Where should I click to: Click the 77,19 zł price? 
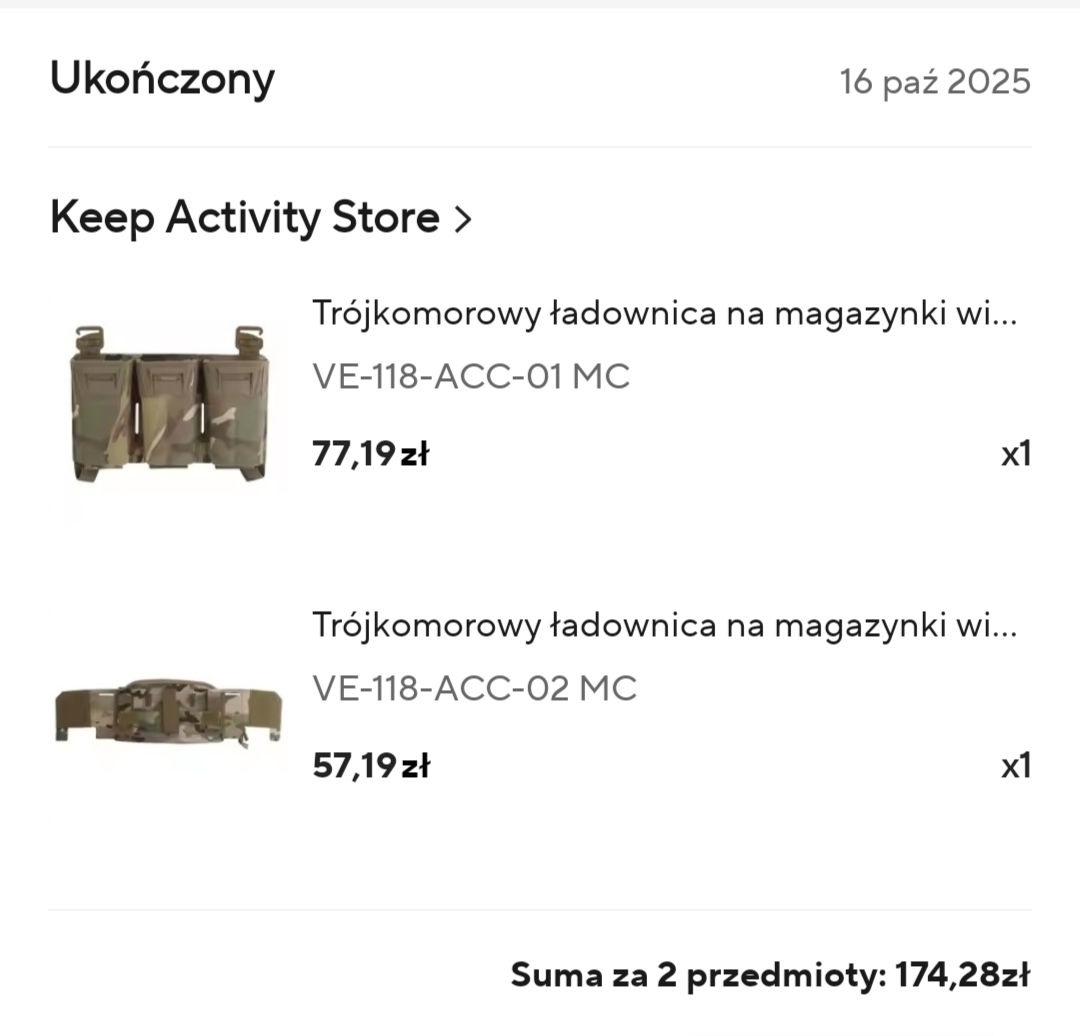point(370,455)
